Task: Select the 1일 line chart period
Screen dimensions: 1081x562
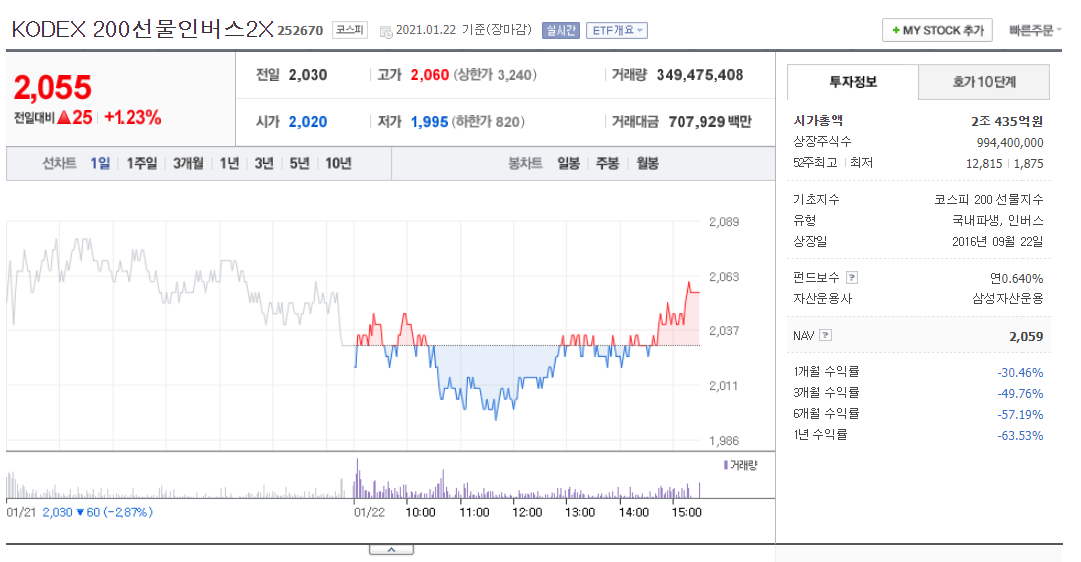Action: tap(100, 163)
